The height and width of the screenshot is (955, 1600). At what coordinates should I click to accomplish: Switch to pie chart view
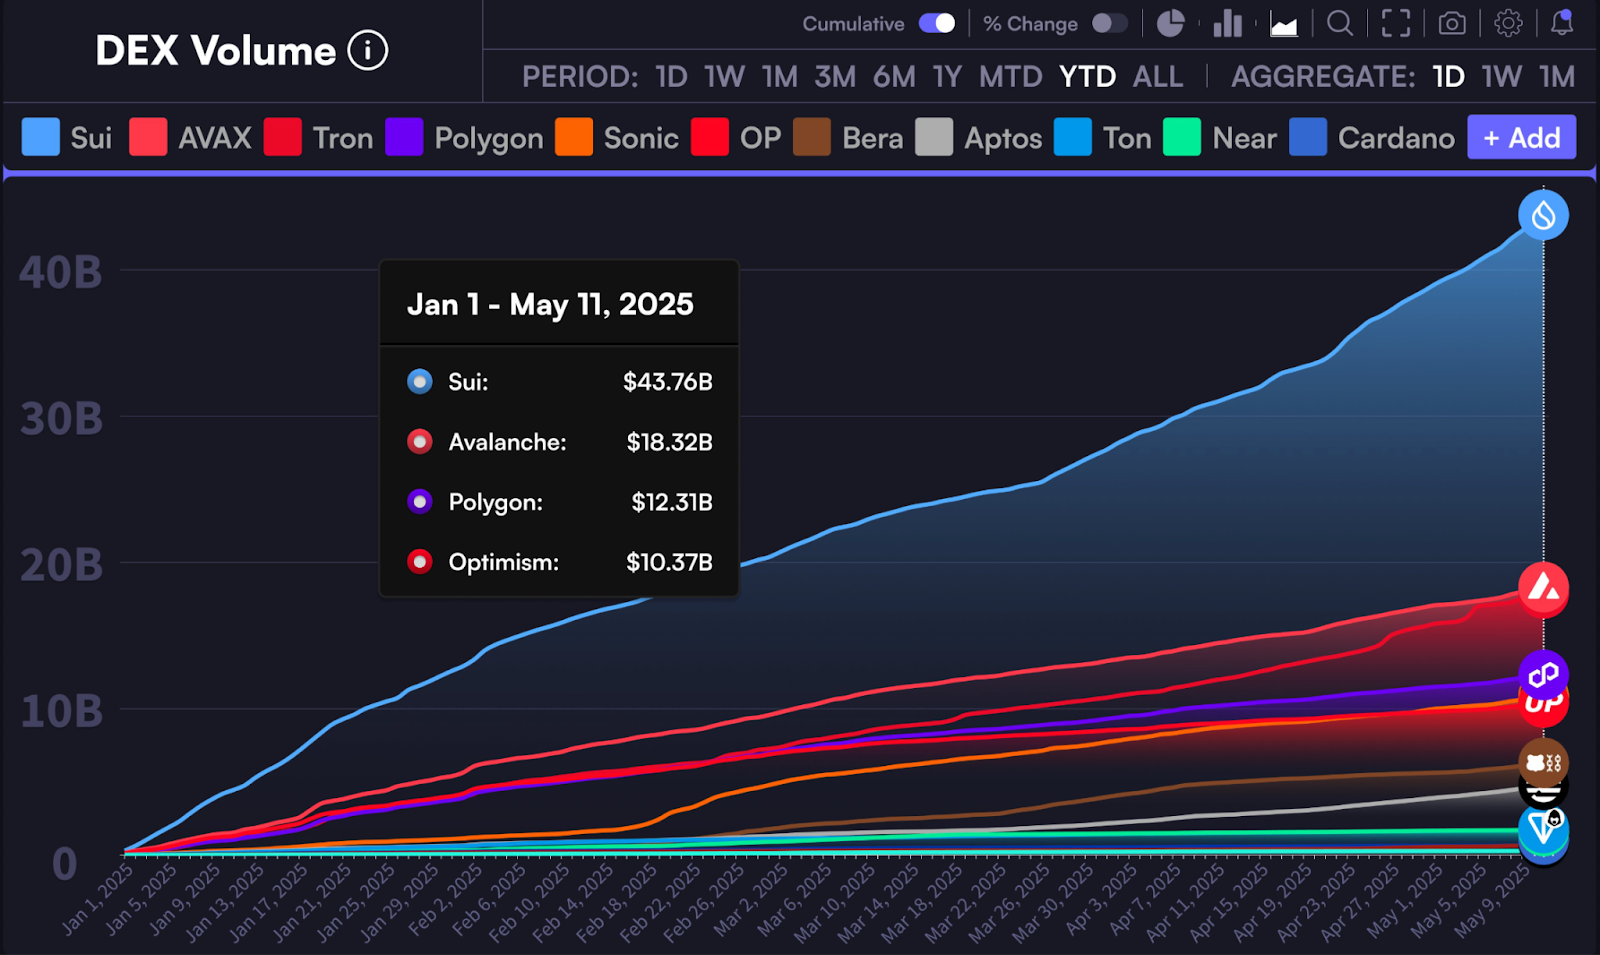(1170, 24)
